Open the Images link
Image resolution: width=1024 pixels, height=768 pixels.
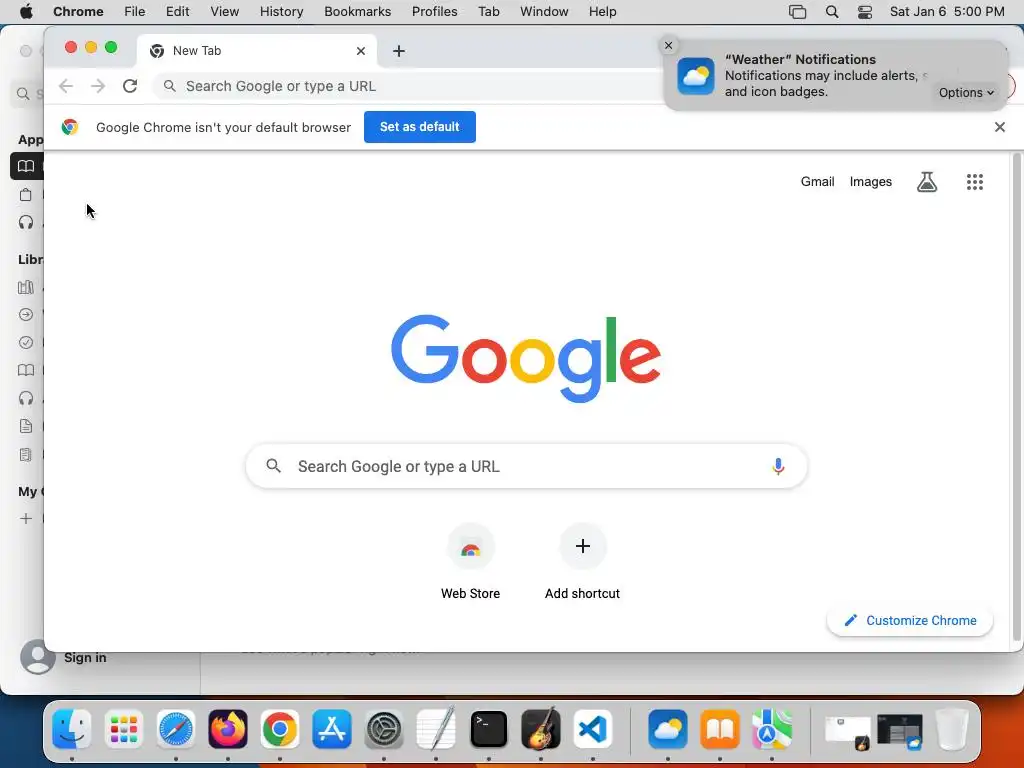point(870,182)
